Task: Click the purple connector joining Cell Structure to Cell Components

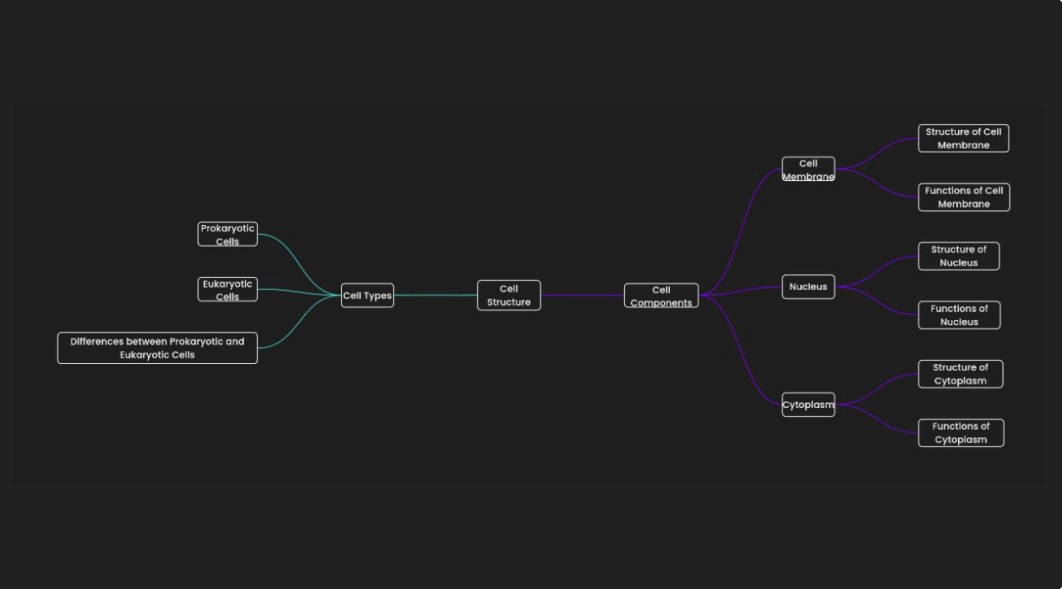Action: pyautogui.click(x=580, y=295)
